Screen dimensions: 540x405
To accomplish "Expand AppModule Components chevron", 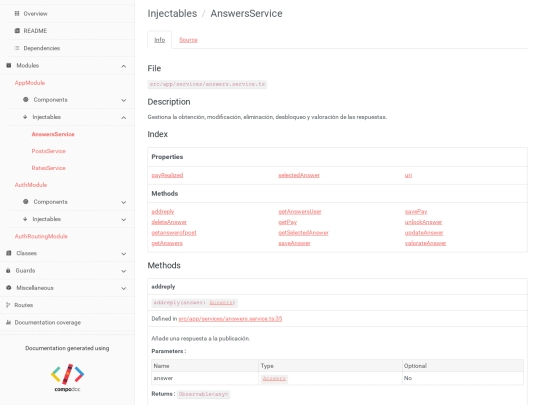I will click(x=124, y=100).
